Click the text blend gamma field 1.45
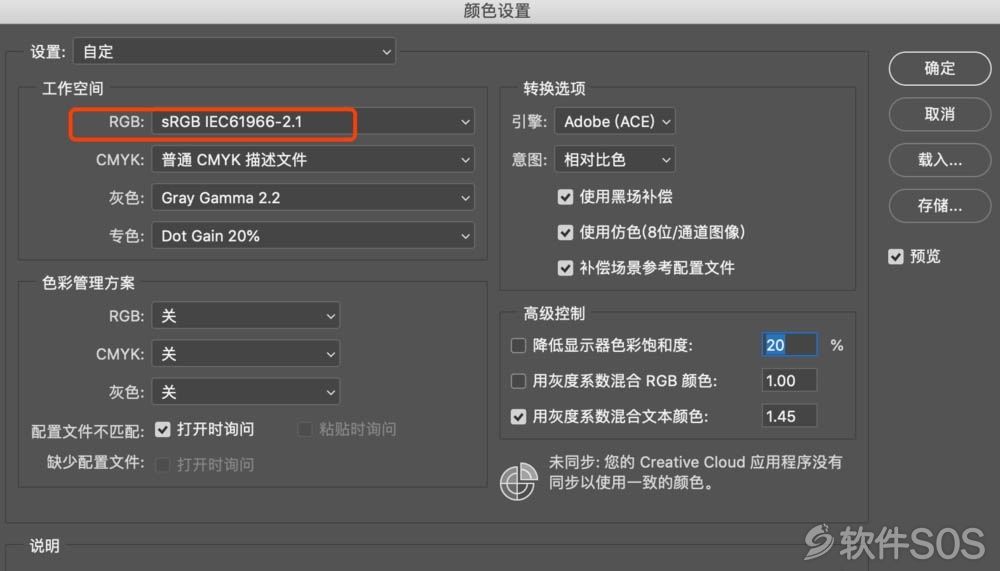The height and width of the screenshot is (571, 1000). click(x=790, y=417)
